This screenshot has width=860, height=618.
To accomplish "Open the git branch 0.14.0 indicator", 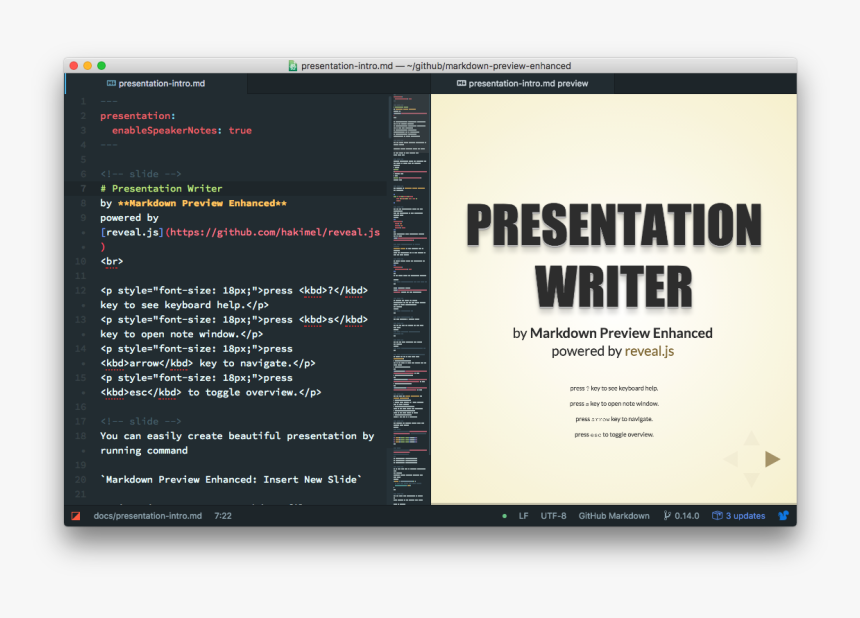I will click(x=681, y=516).
